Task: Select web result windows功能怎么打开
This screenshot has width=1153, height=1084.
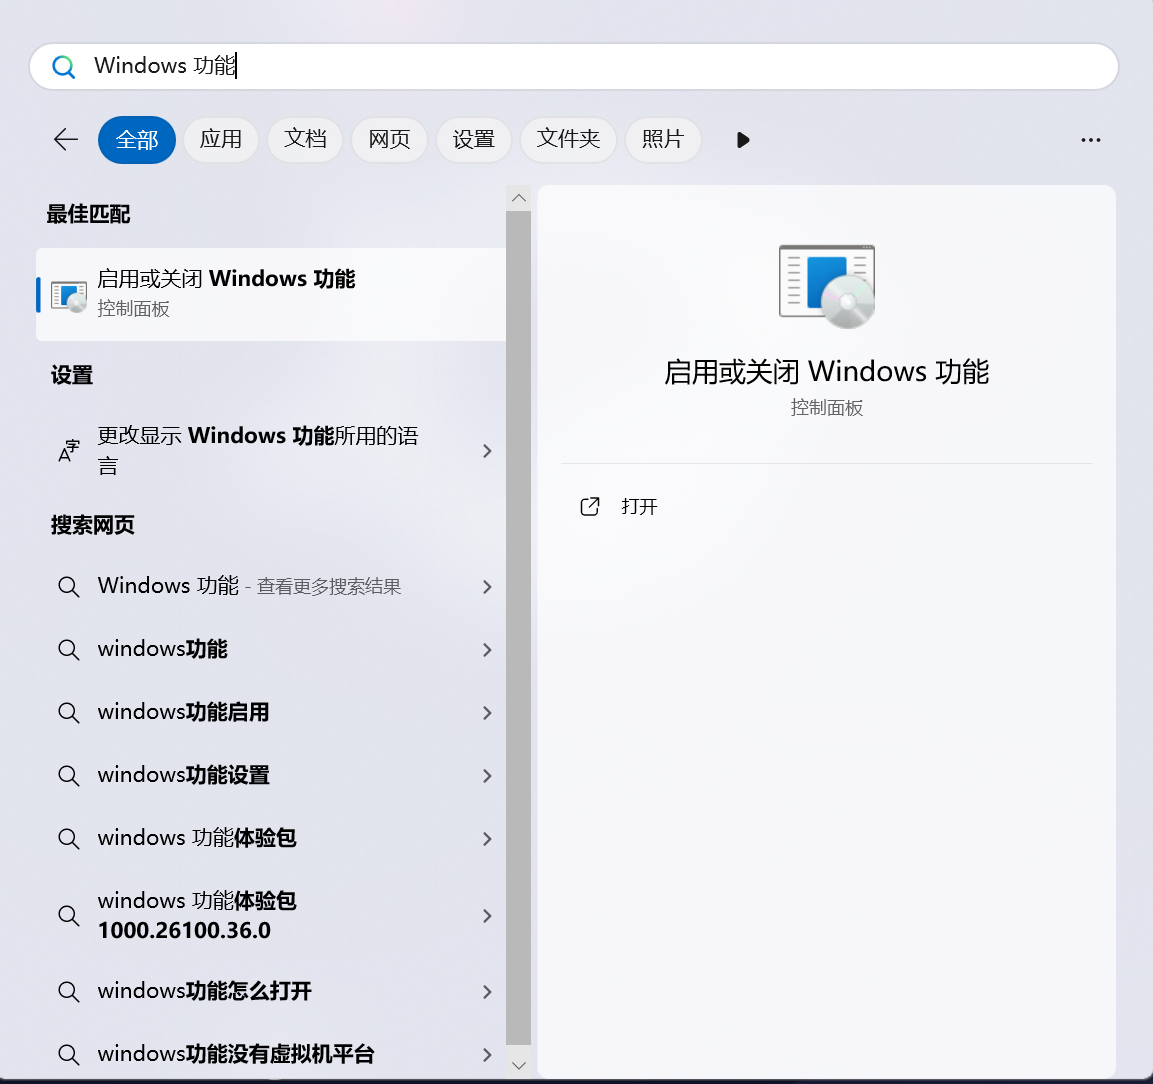Action: pyautogui.click(x=271, y=992)
